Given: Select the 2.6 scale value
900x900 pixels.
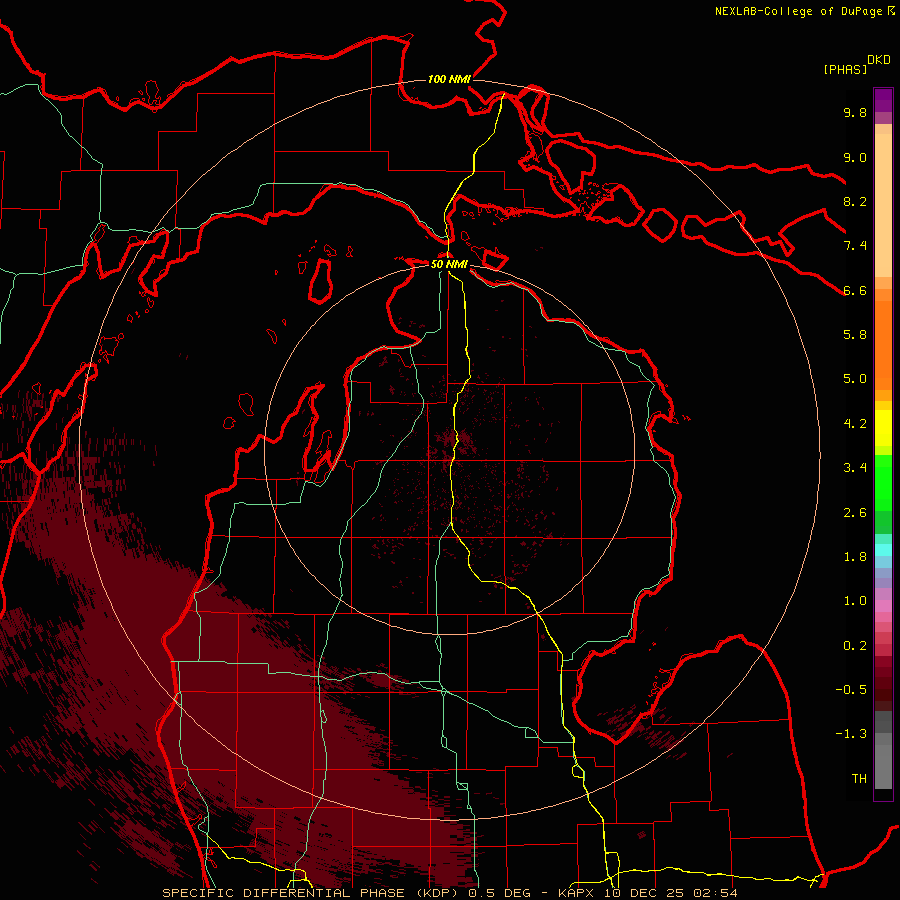Looking at the screenshot, I should [855, 513].
